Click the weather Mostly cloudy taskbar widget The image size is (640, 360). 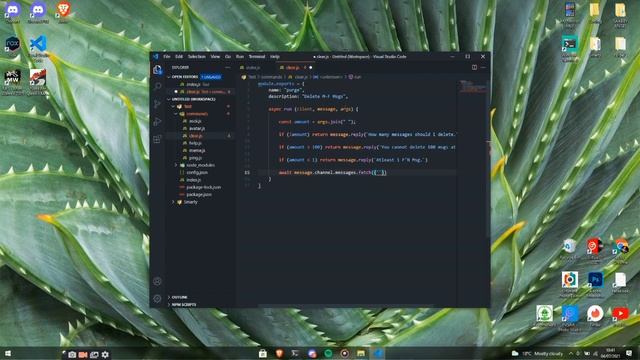[538, 353]
